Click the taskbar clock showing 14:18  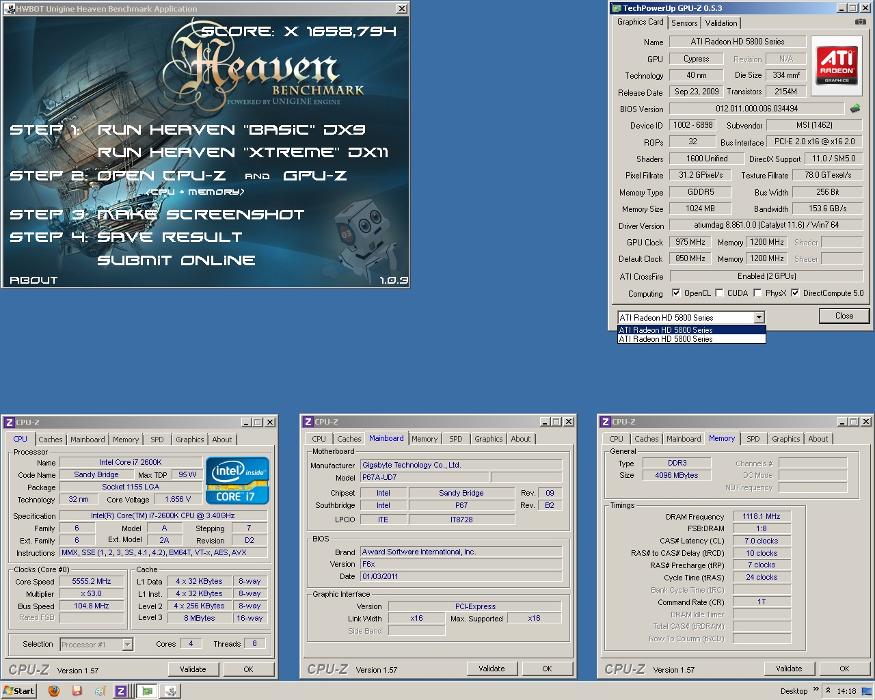pos(847,691)
